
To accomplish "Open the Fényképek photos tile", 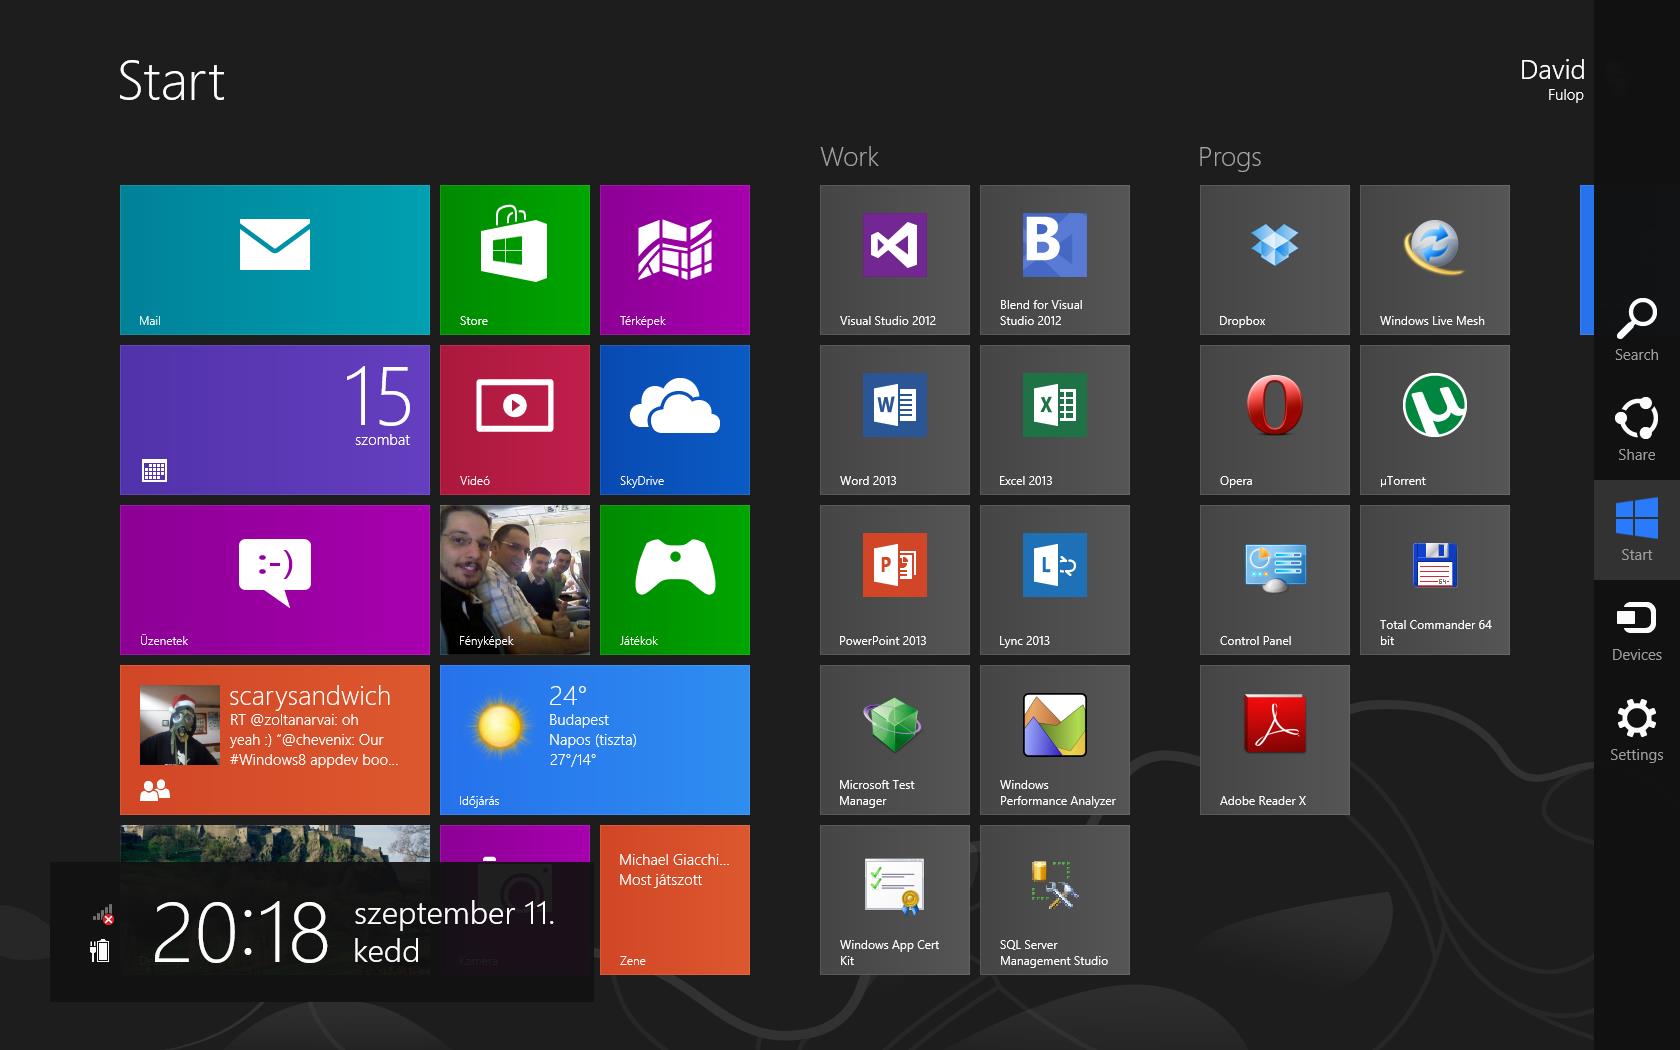I will pos(515,580).
